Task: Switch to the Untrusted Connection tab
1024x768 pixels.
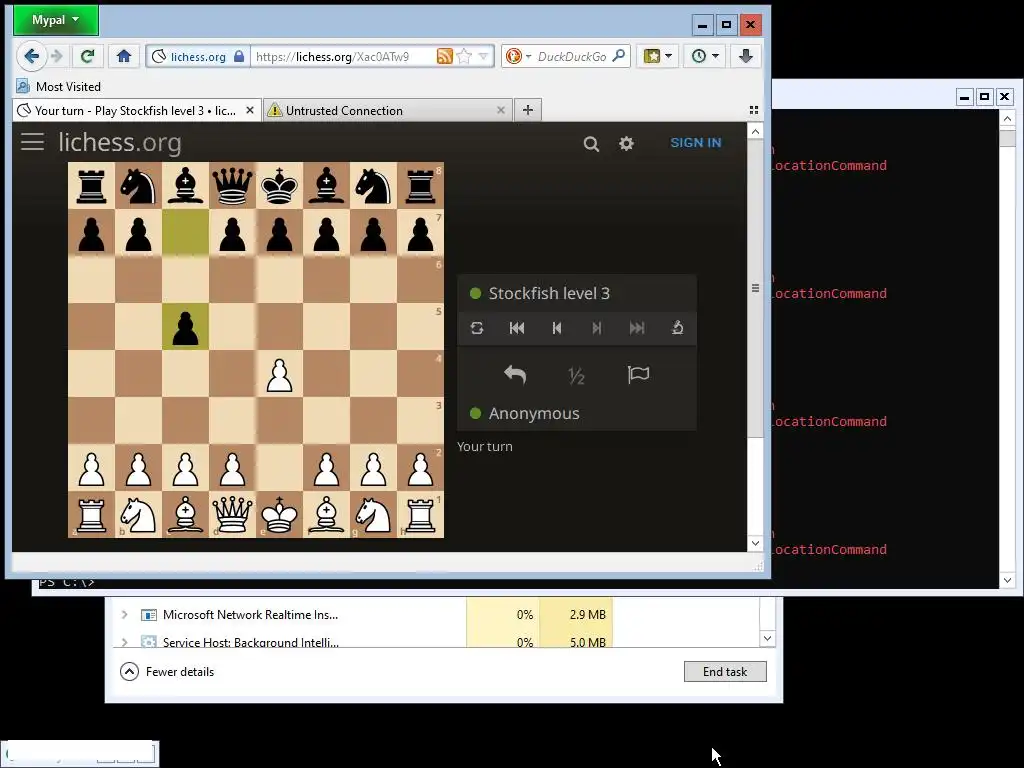Action: (387, 110)
